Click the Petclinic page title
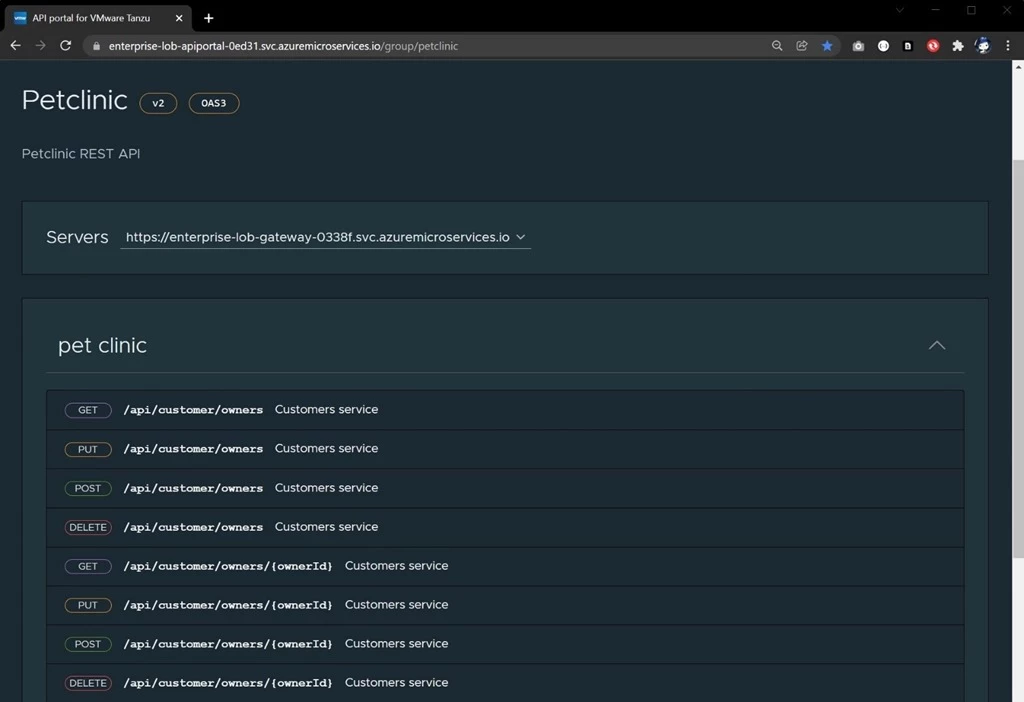The height and width of the screenshot is (702, 1024). click(x=74, y=101)
